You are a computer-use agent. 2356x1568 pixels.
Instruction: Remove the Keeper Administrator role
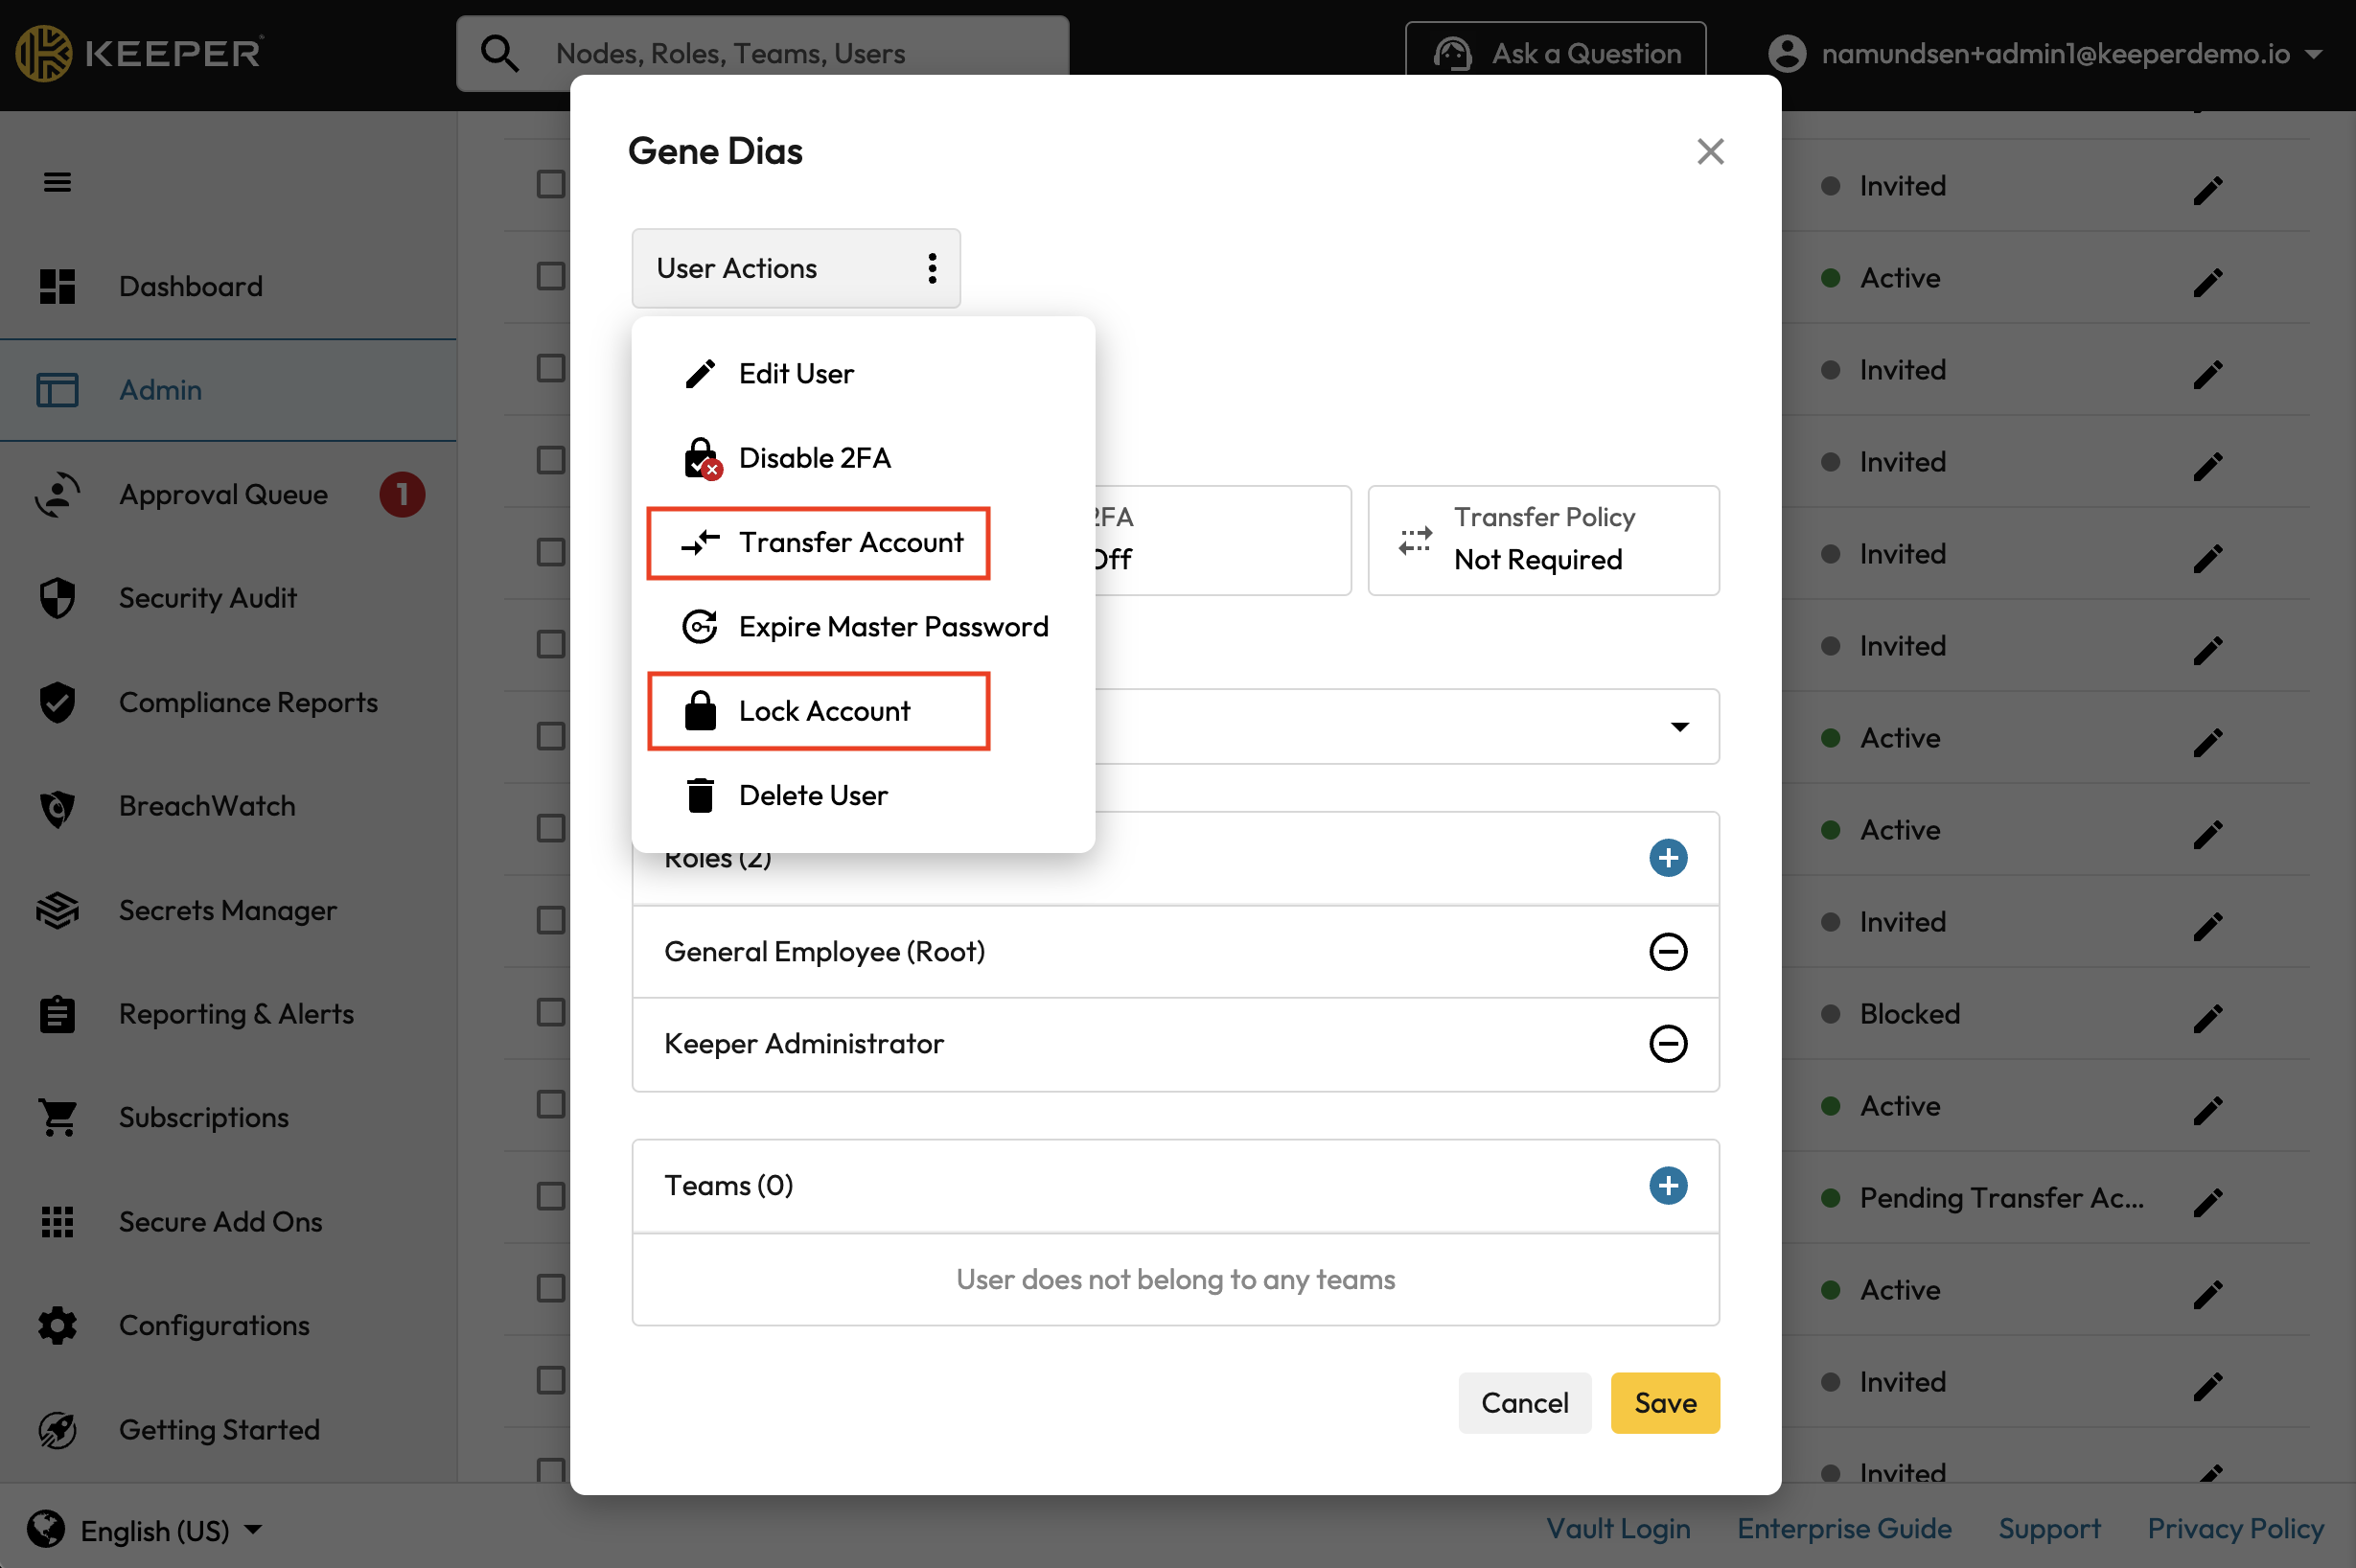click(1667, 1043)
